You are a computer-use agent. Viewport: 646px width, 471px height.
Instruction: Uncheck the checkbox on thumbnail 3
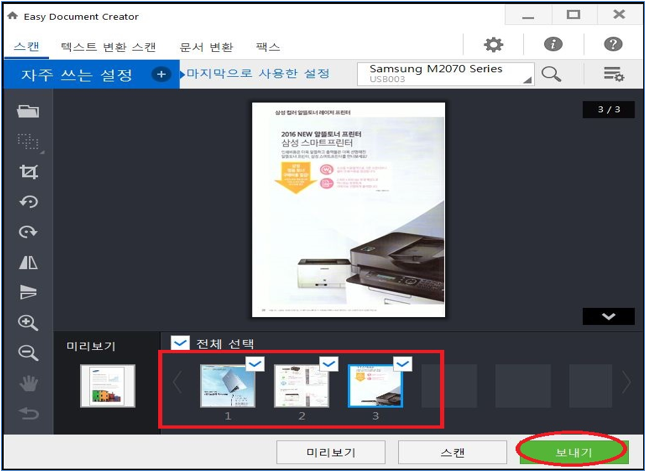click(x=403, y=363)
